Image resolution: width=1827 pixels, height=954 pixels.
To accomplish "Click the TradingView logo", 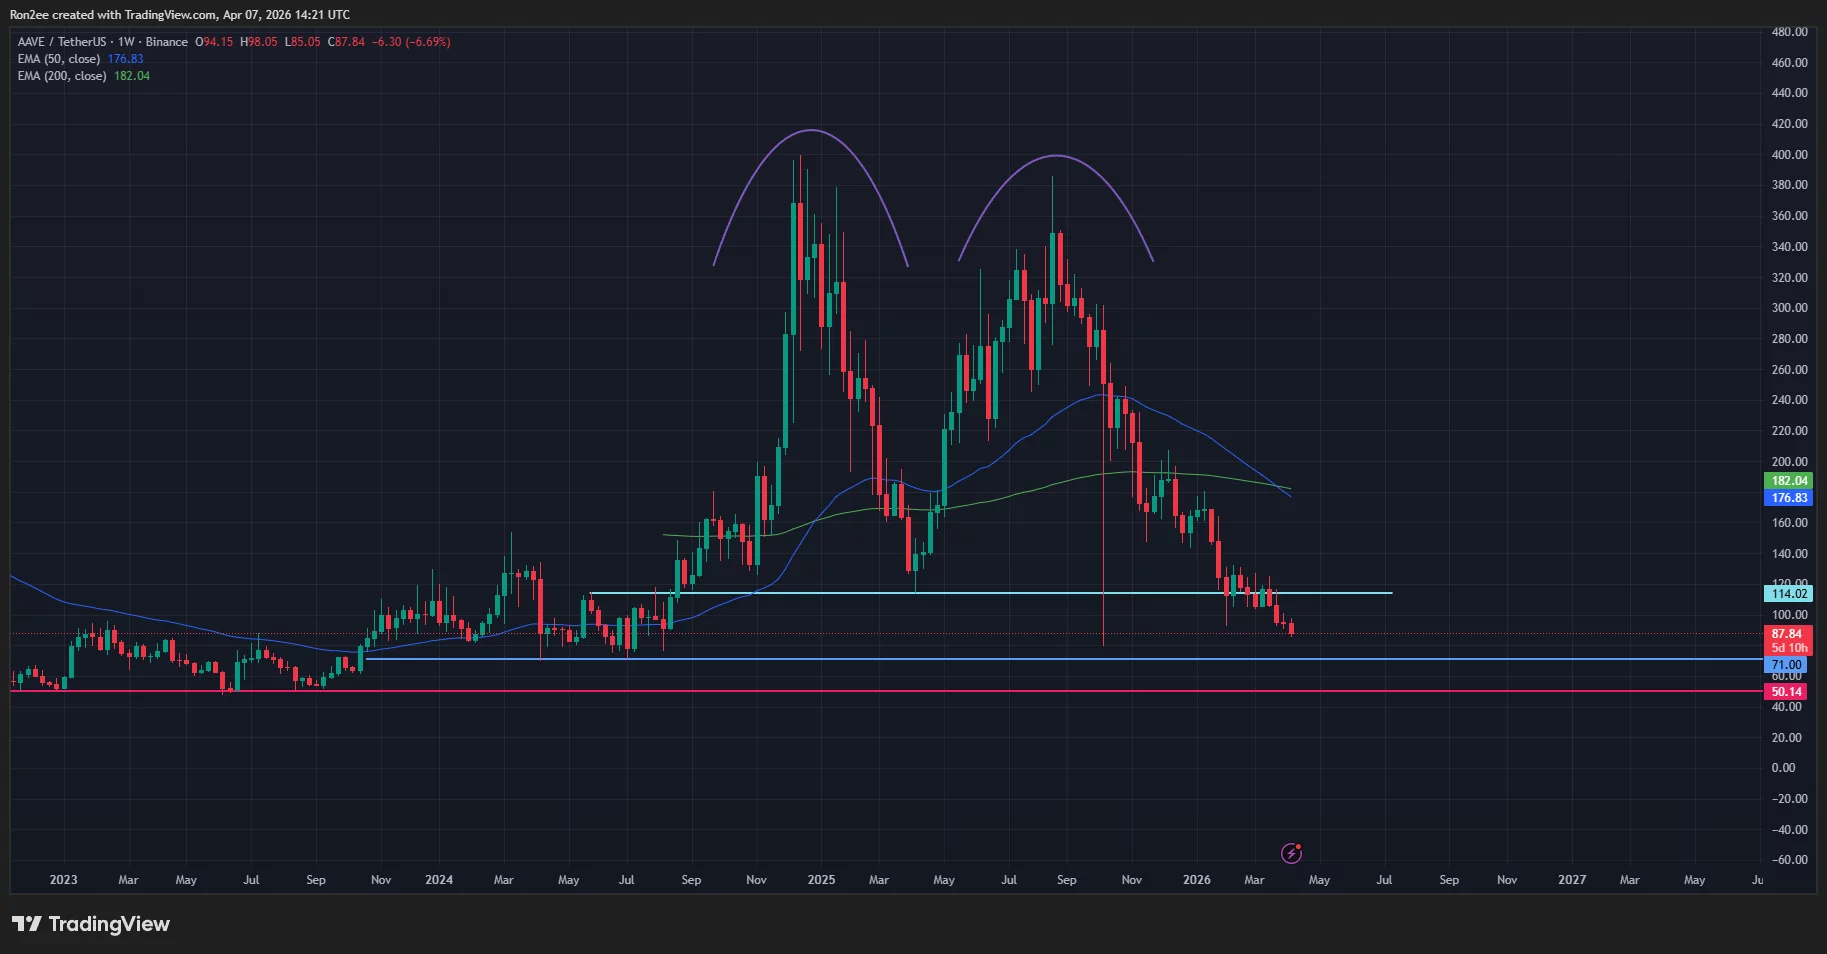I will (x=90, y=924).
